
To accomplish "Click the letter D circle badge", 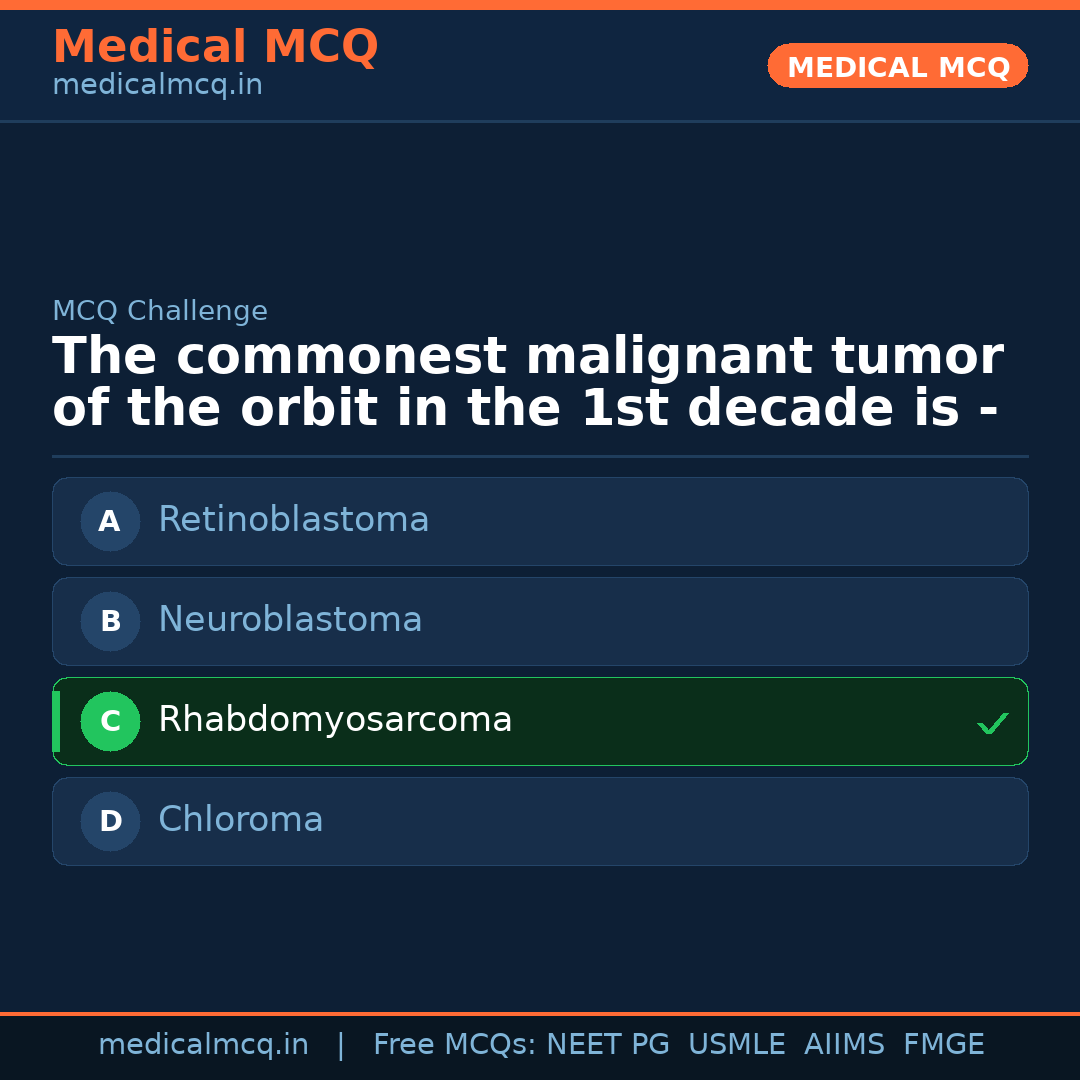I will [x=110, y=821].
